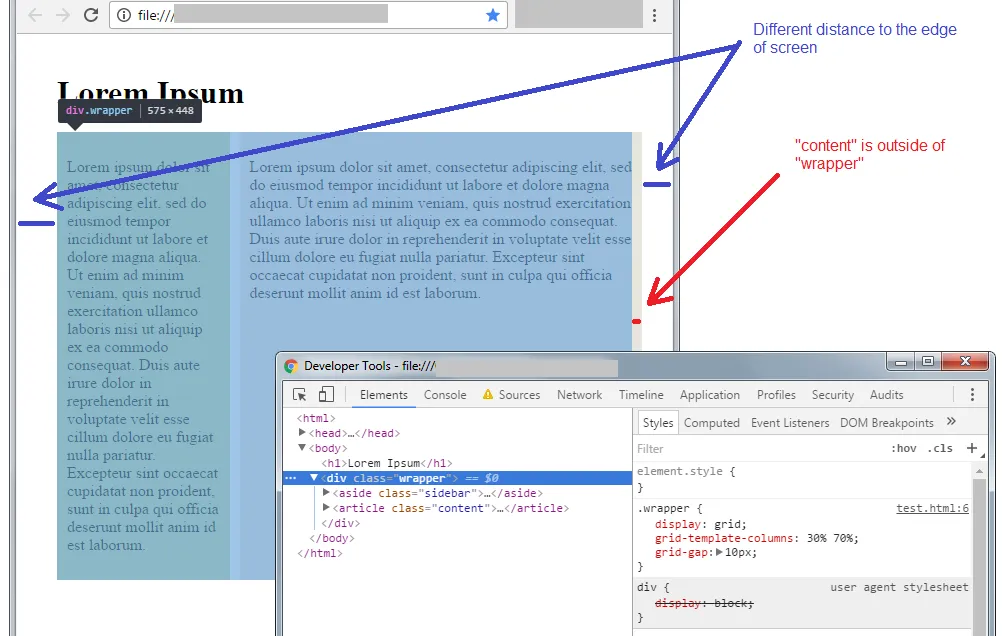
Task: Expand the head element node
Action: 302,433
